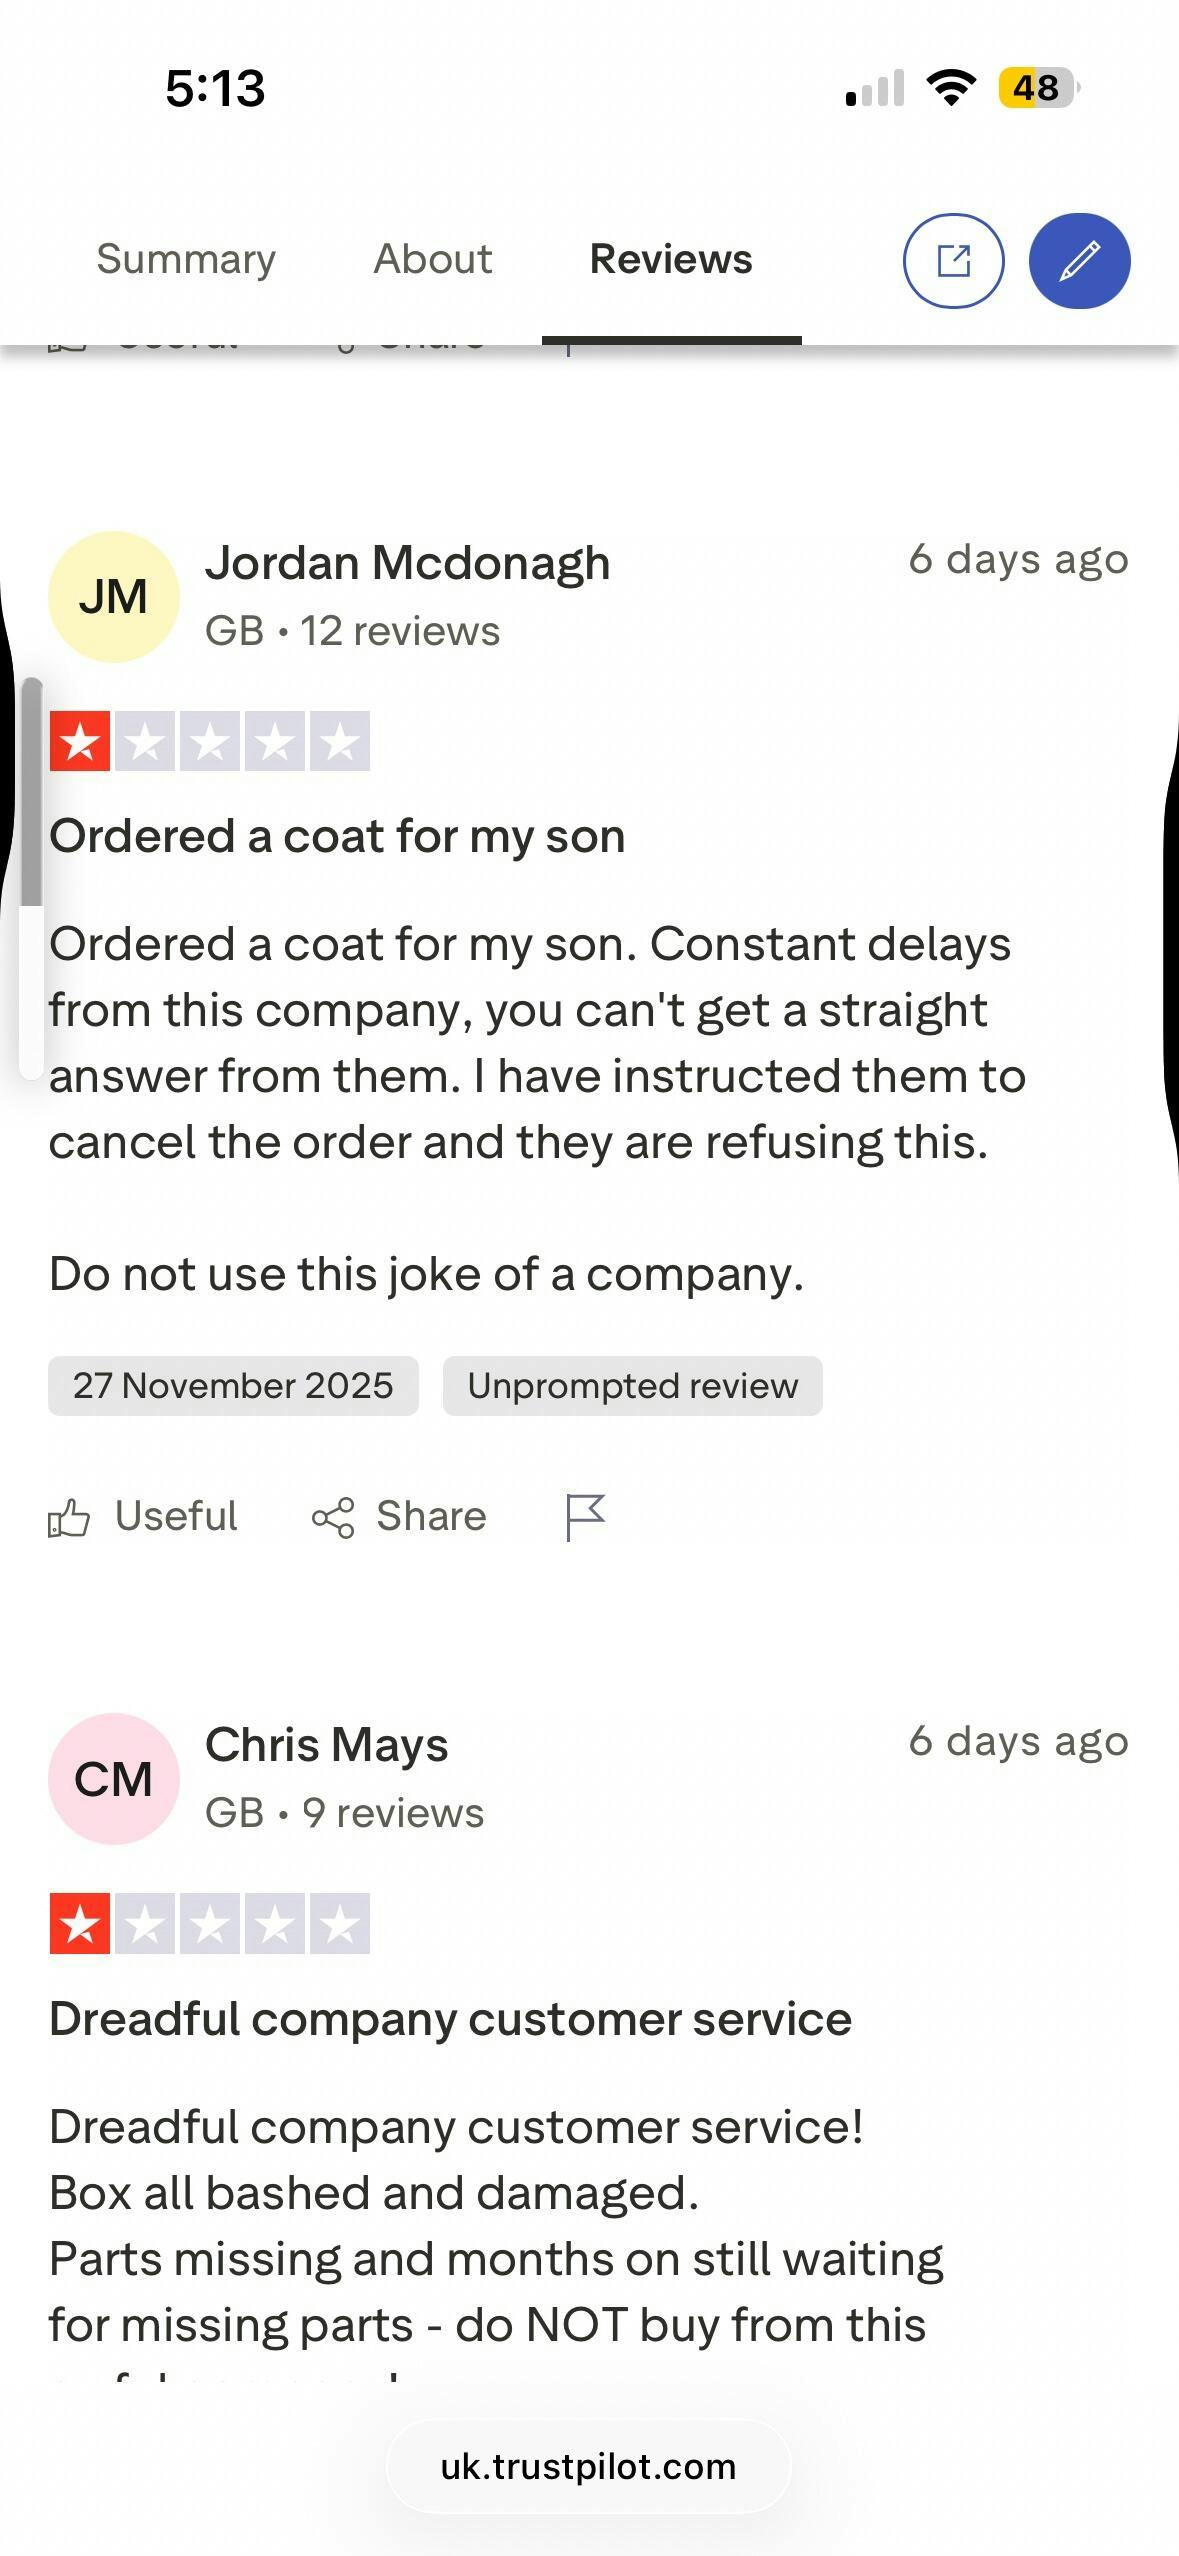
Task: Tap the Wi-Fi status icon
Action: (951, 88)
